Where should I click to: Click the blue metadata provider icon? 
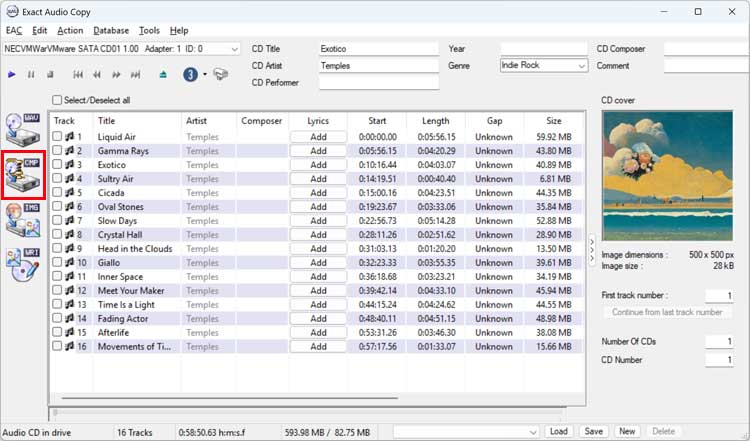coord(190,75)
